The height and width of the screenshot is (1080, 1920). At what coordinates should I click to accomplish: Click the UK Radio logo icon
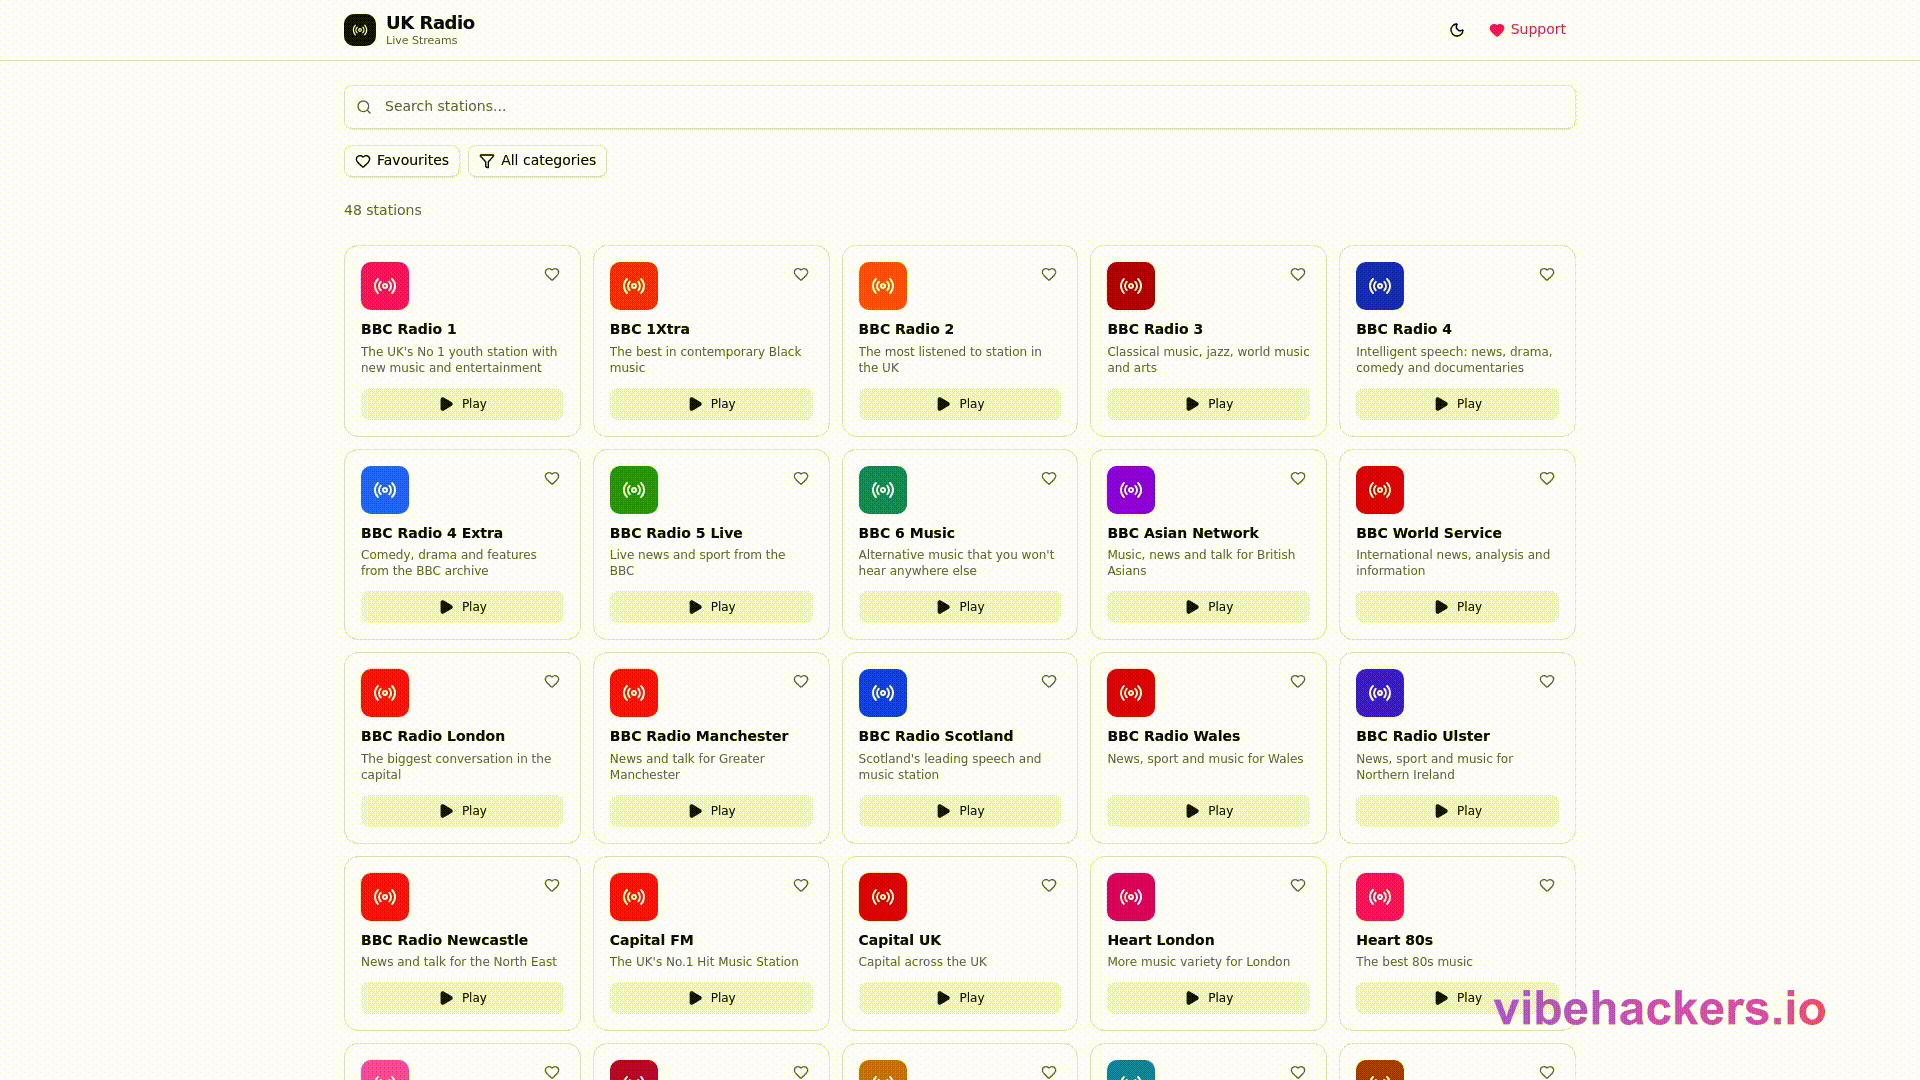pyautogui.click(x=360, y=30)
